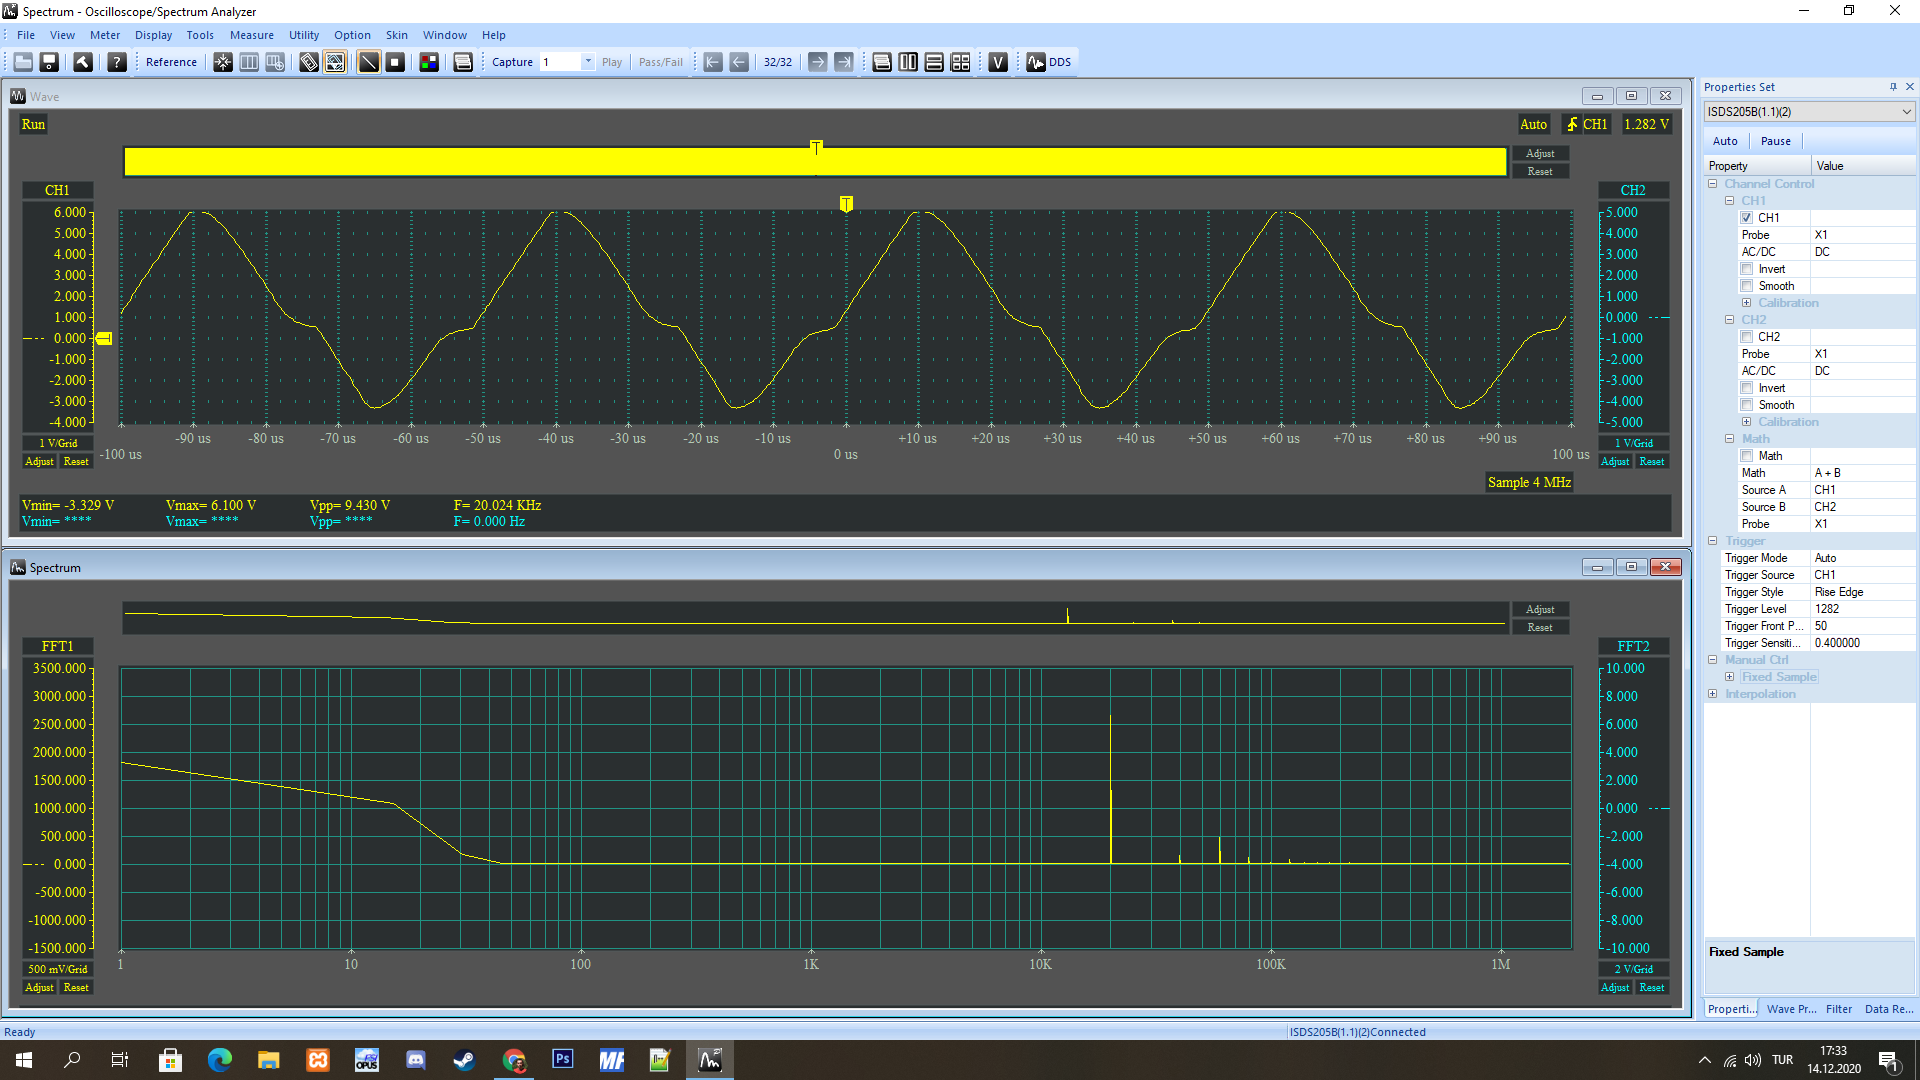Toggle the highlighted spectrum view icon
This screenshot has height=1080, width=1920.
[x=335, y=62]
